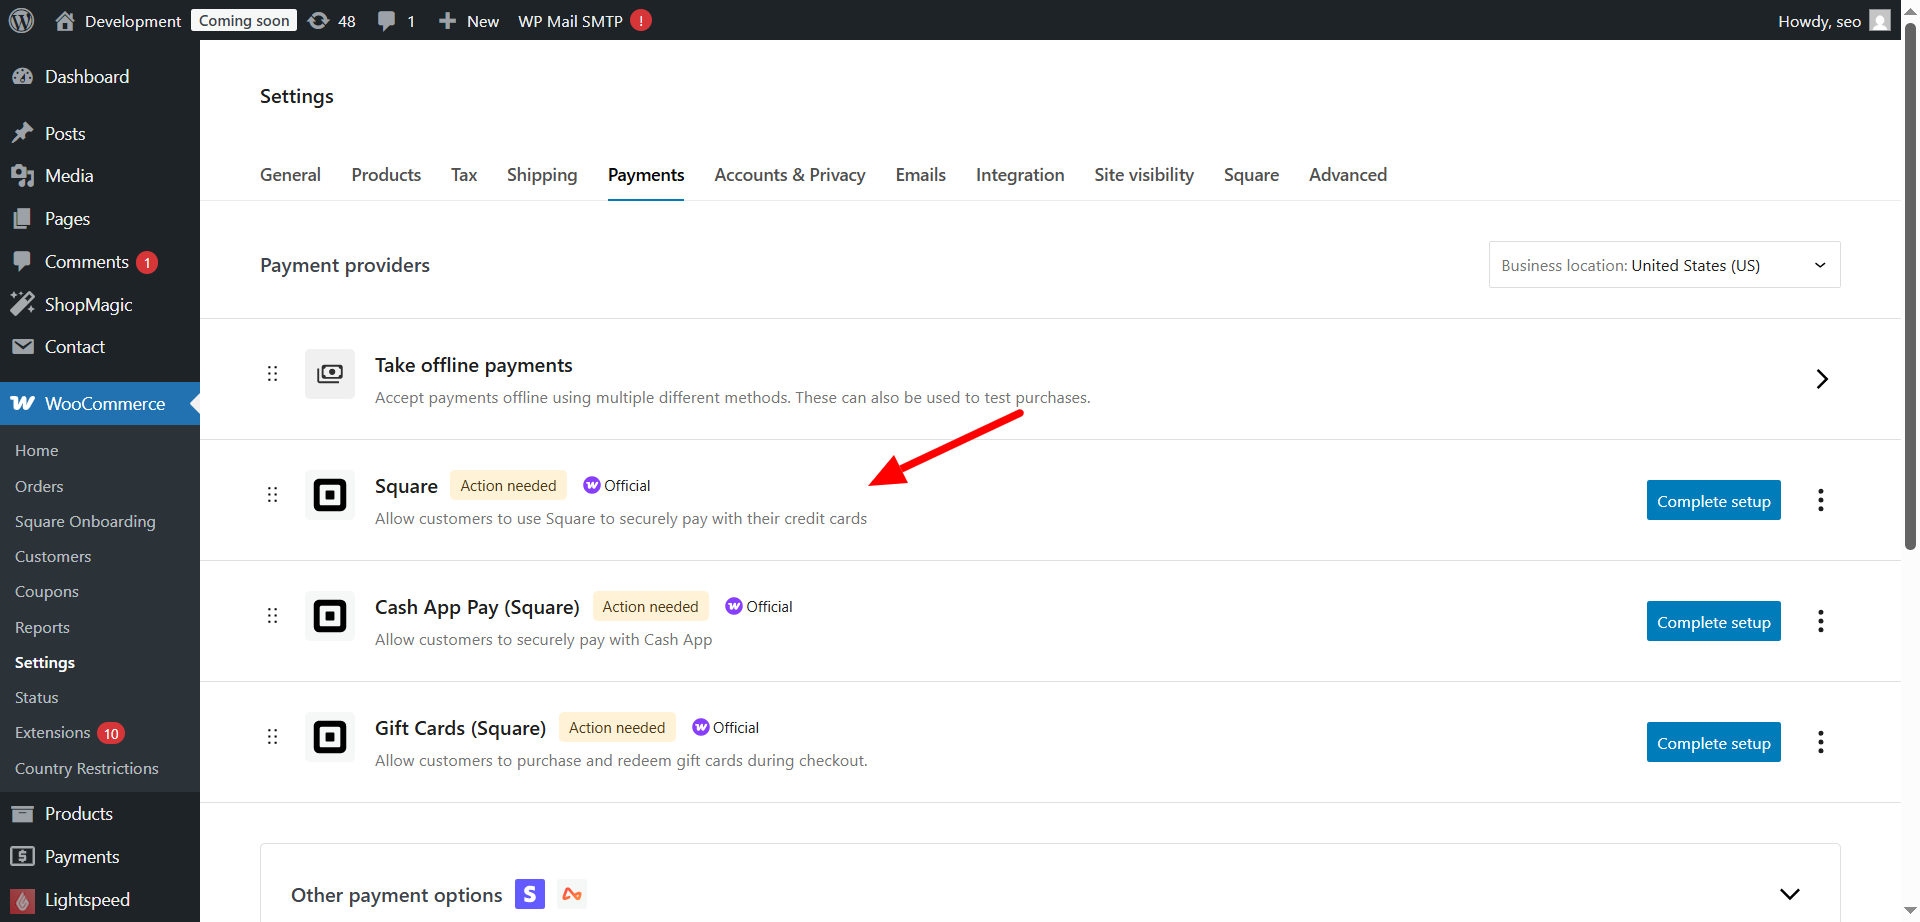The image size is (1920, 922).
Task: Click the Gift Cards Square logo
Action: pyautogui.click(x=330, y=737)
